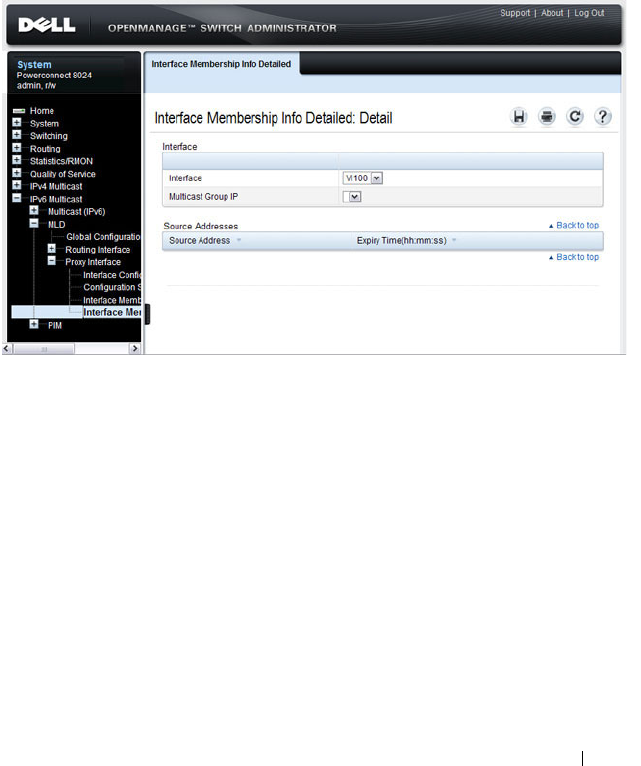Select Configuration Summary under Proxy Interface

pyautogui.click(x=112, y=287)
